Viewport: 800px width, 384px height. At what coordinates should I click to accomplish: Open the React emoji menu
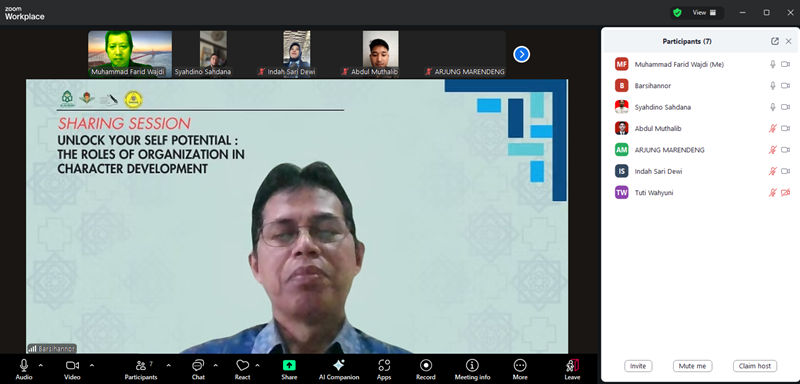pyautogui.click(x=242, y=369)
